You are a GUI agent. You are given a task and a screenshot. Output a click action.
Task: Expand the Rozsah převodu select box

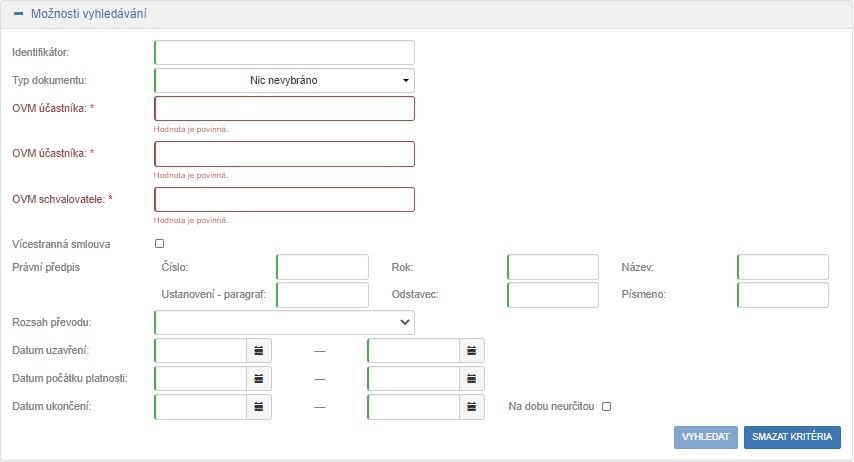coord(284,322)
